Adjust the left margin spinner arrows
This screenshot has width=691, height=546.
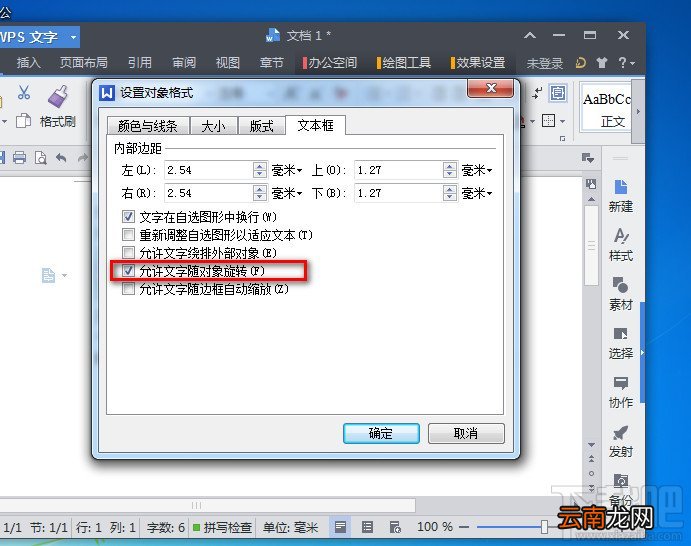(260, 170)
